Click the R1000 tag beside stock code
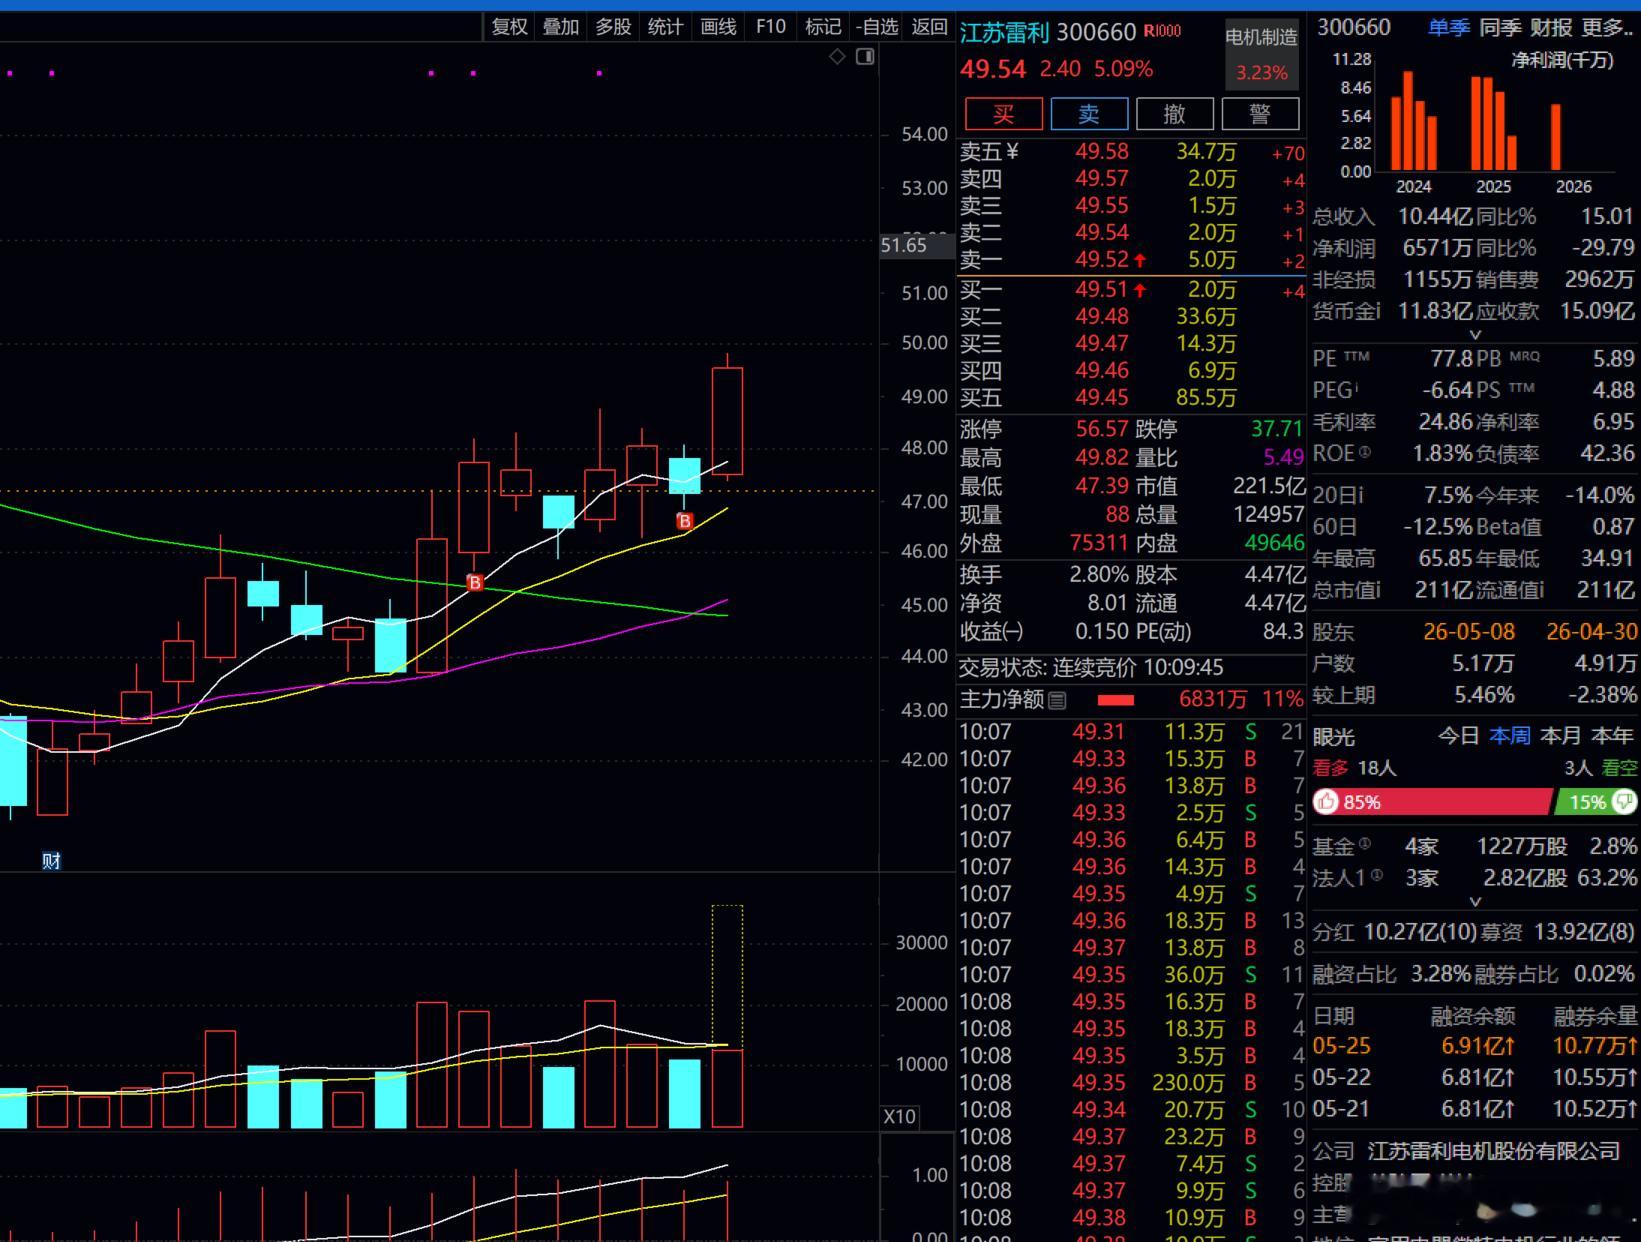1641x1242 pixels. [1162, 31]
